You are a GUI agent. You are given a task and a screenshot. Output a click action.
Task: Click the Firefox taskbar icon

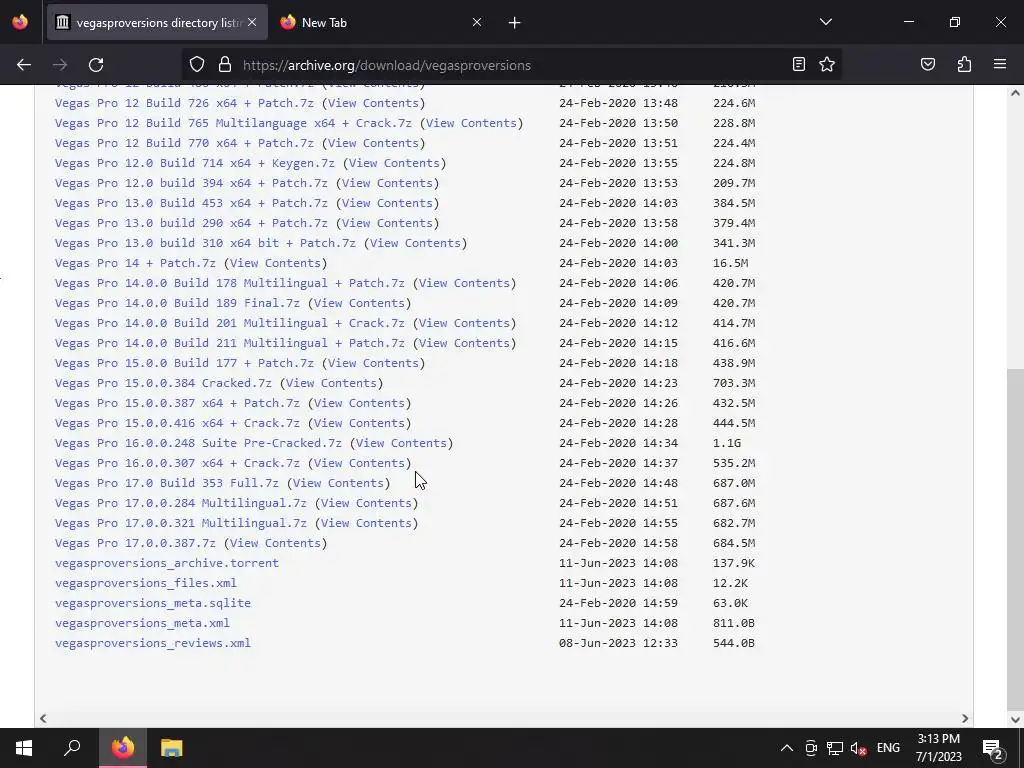123,748
